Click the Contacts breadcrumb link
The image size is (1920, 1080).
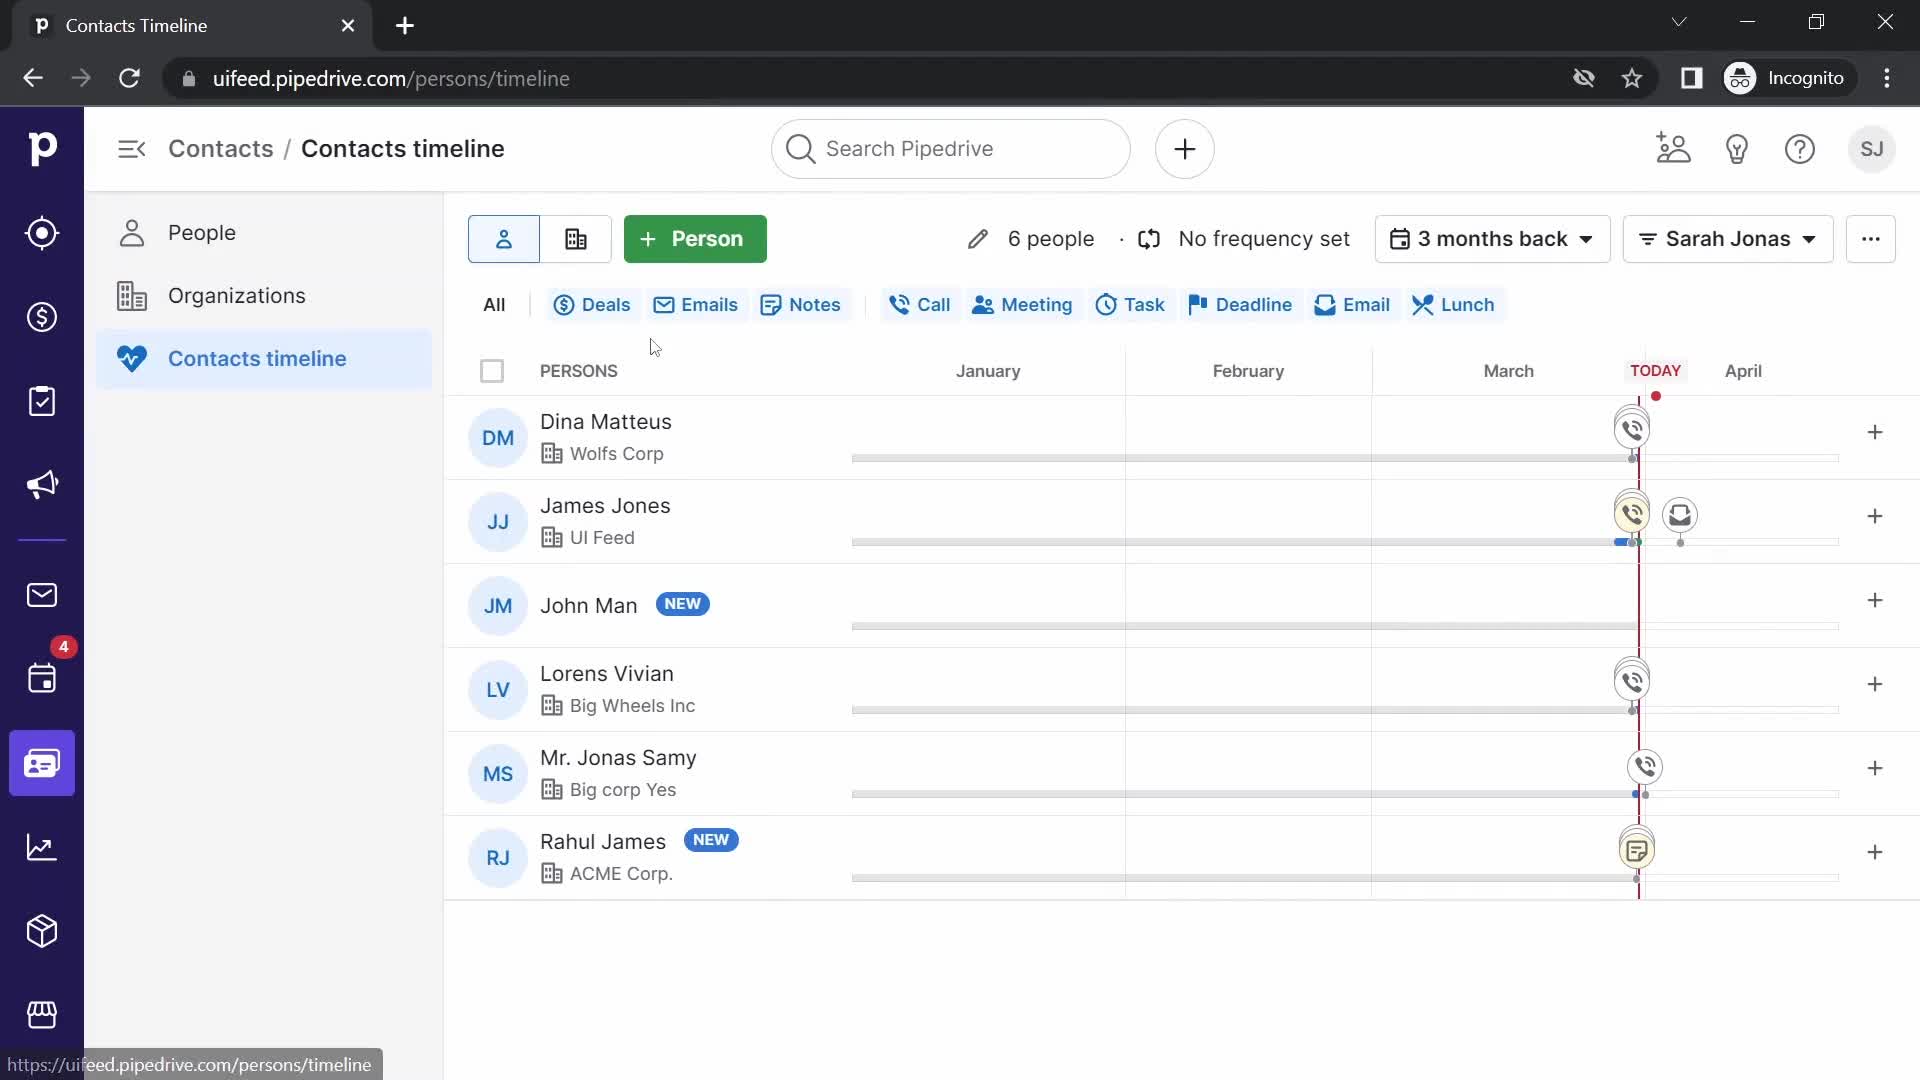click(220, 149)
